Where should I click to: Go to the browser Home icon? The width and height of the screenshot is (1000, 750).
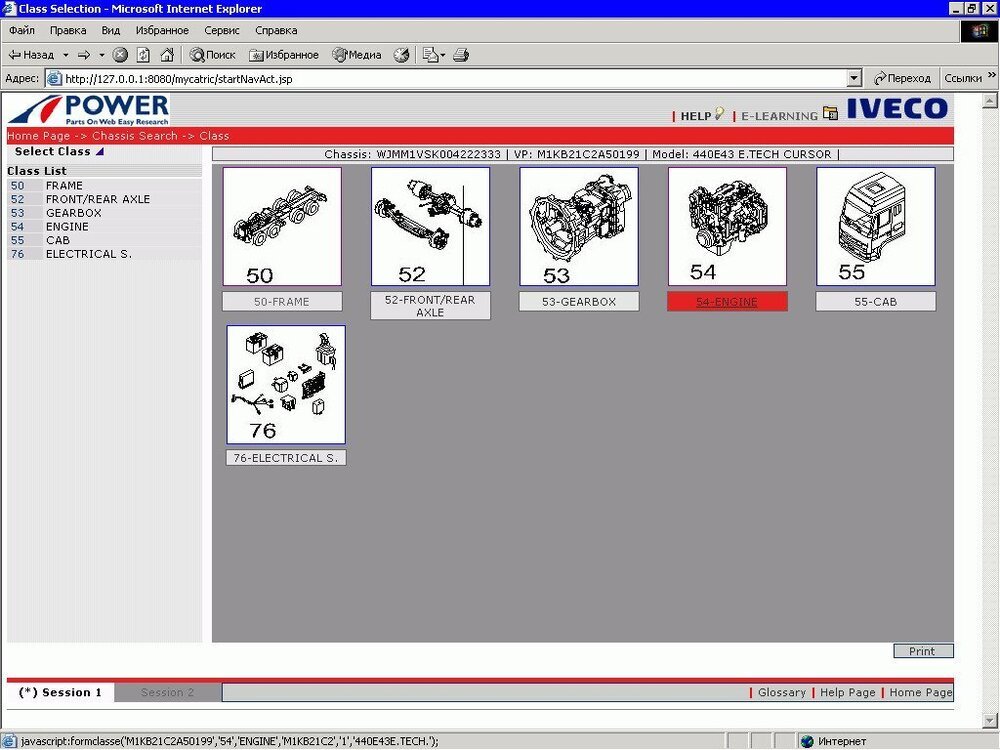(x=167, y=55)
